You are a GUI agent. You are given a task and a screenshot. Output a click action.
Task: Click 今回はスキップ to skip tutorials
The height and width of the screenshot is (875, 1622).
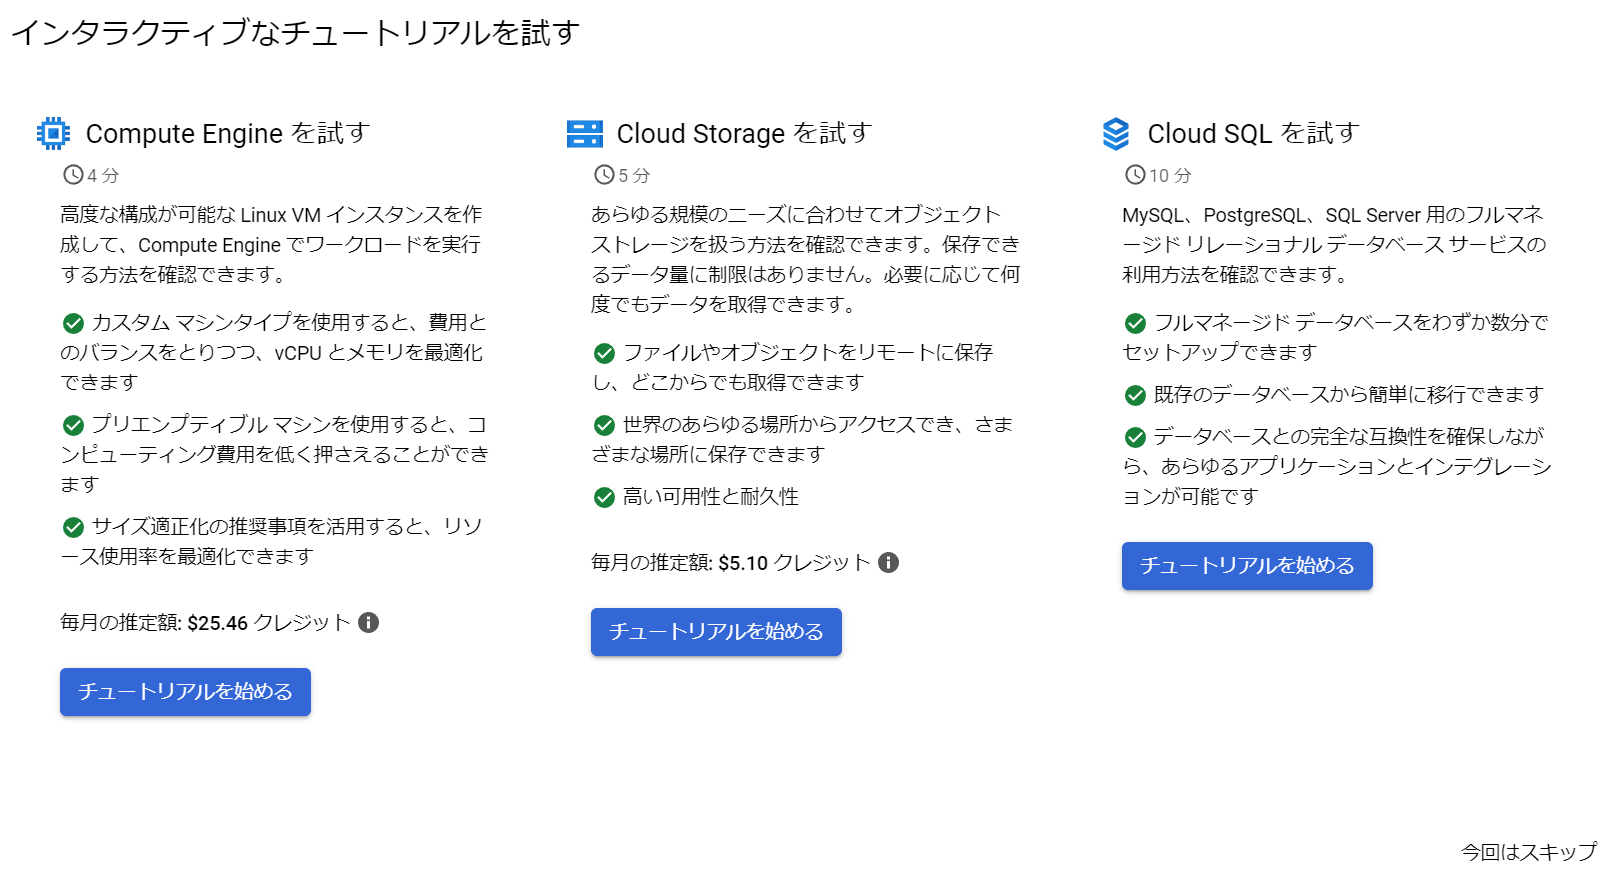[1528, 852]
